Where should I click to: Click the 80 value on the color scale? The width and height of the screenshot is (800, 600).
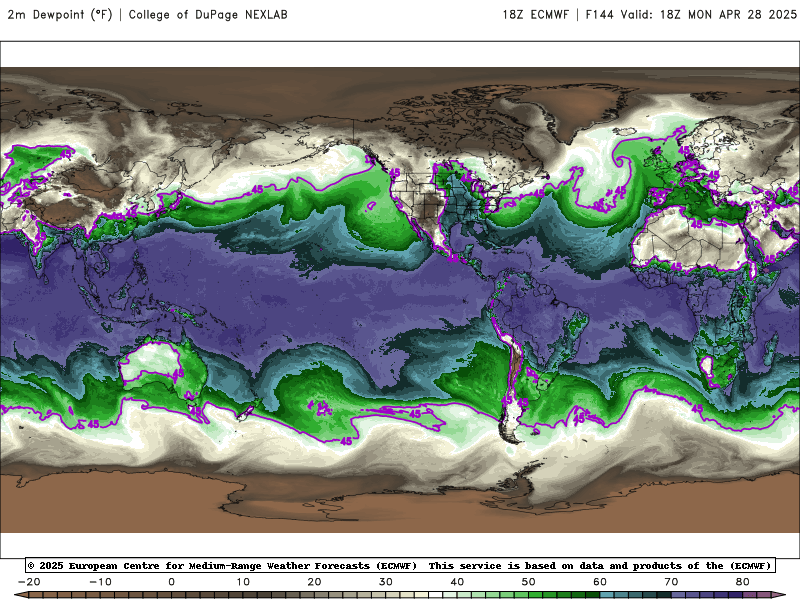pyautogui.click(x=743, y=582)
